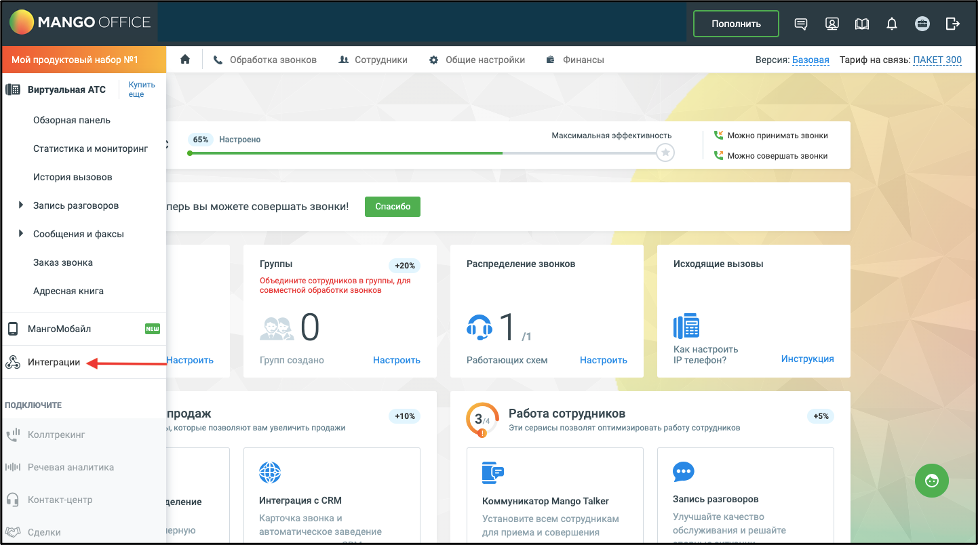Click Как настроить IP телефон? text

point(706,355)
